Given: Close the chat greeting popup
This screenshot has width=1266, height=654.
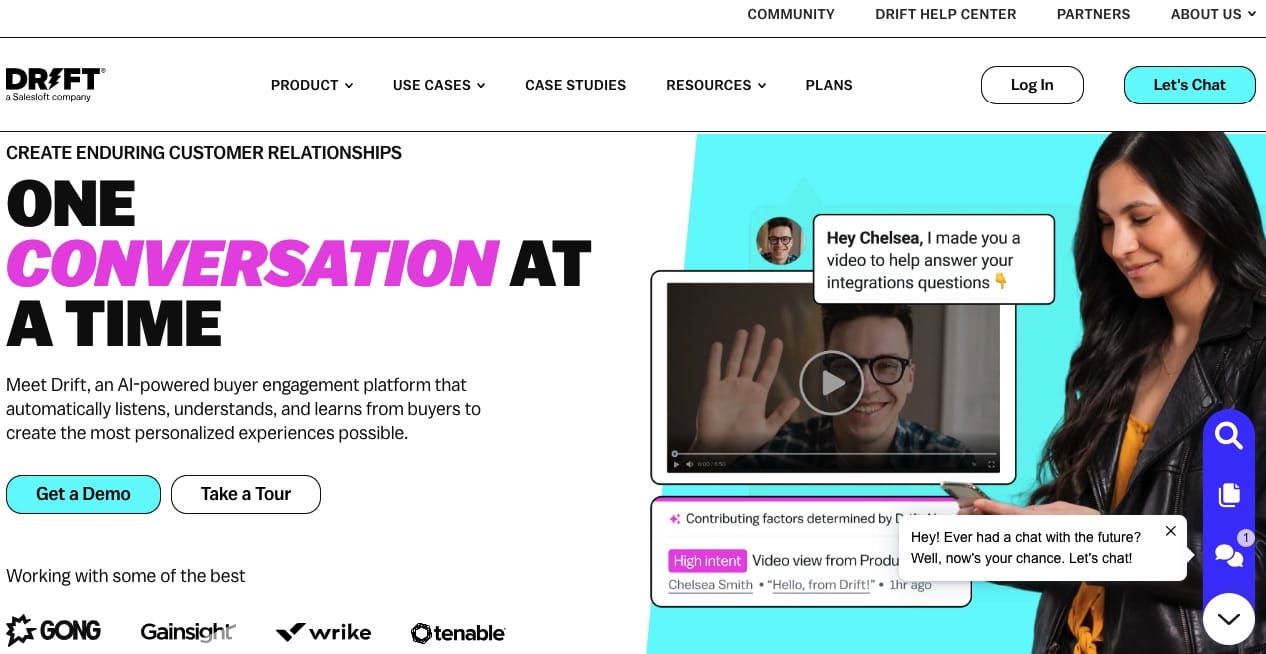Looking at the screenshot, I should (1170, 531).
